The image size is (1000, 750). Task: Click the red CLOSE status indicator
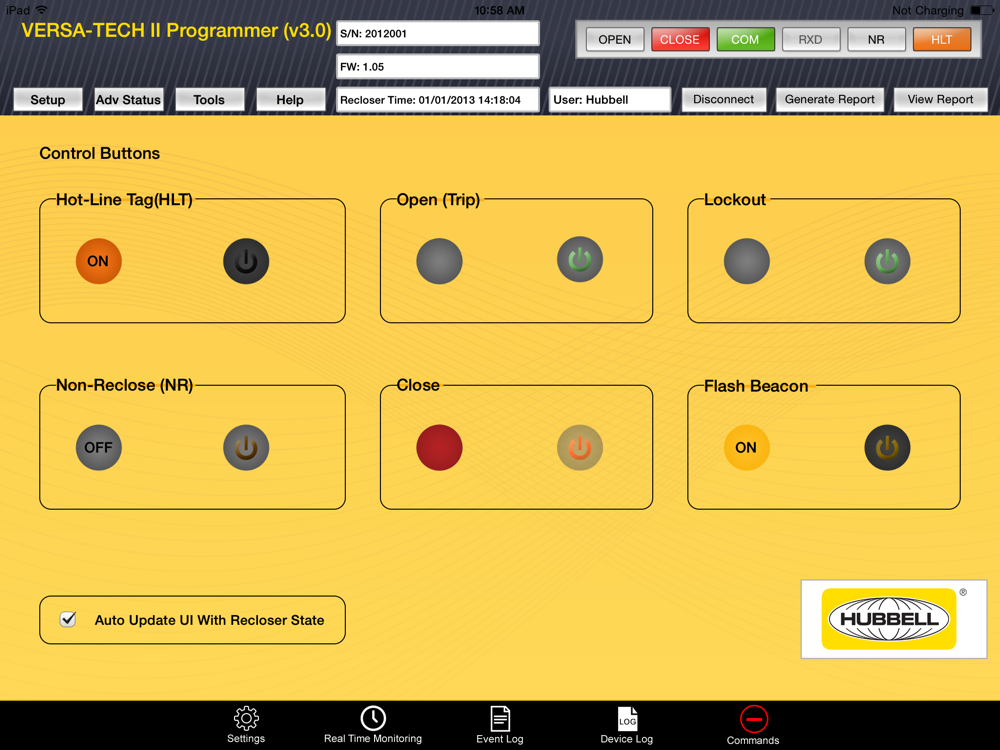[680, 40]
